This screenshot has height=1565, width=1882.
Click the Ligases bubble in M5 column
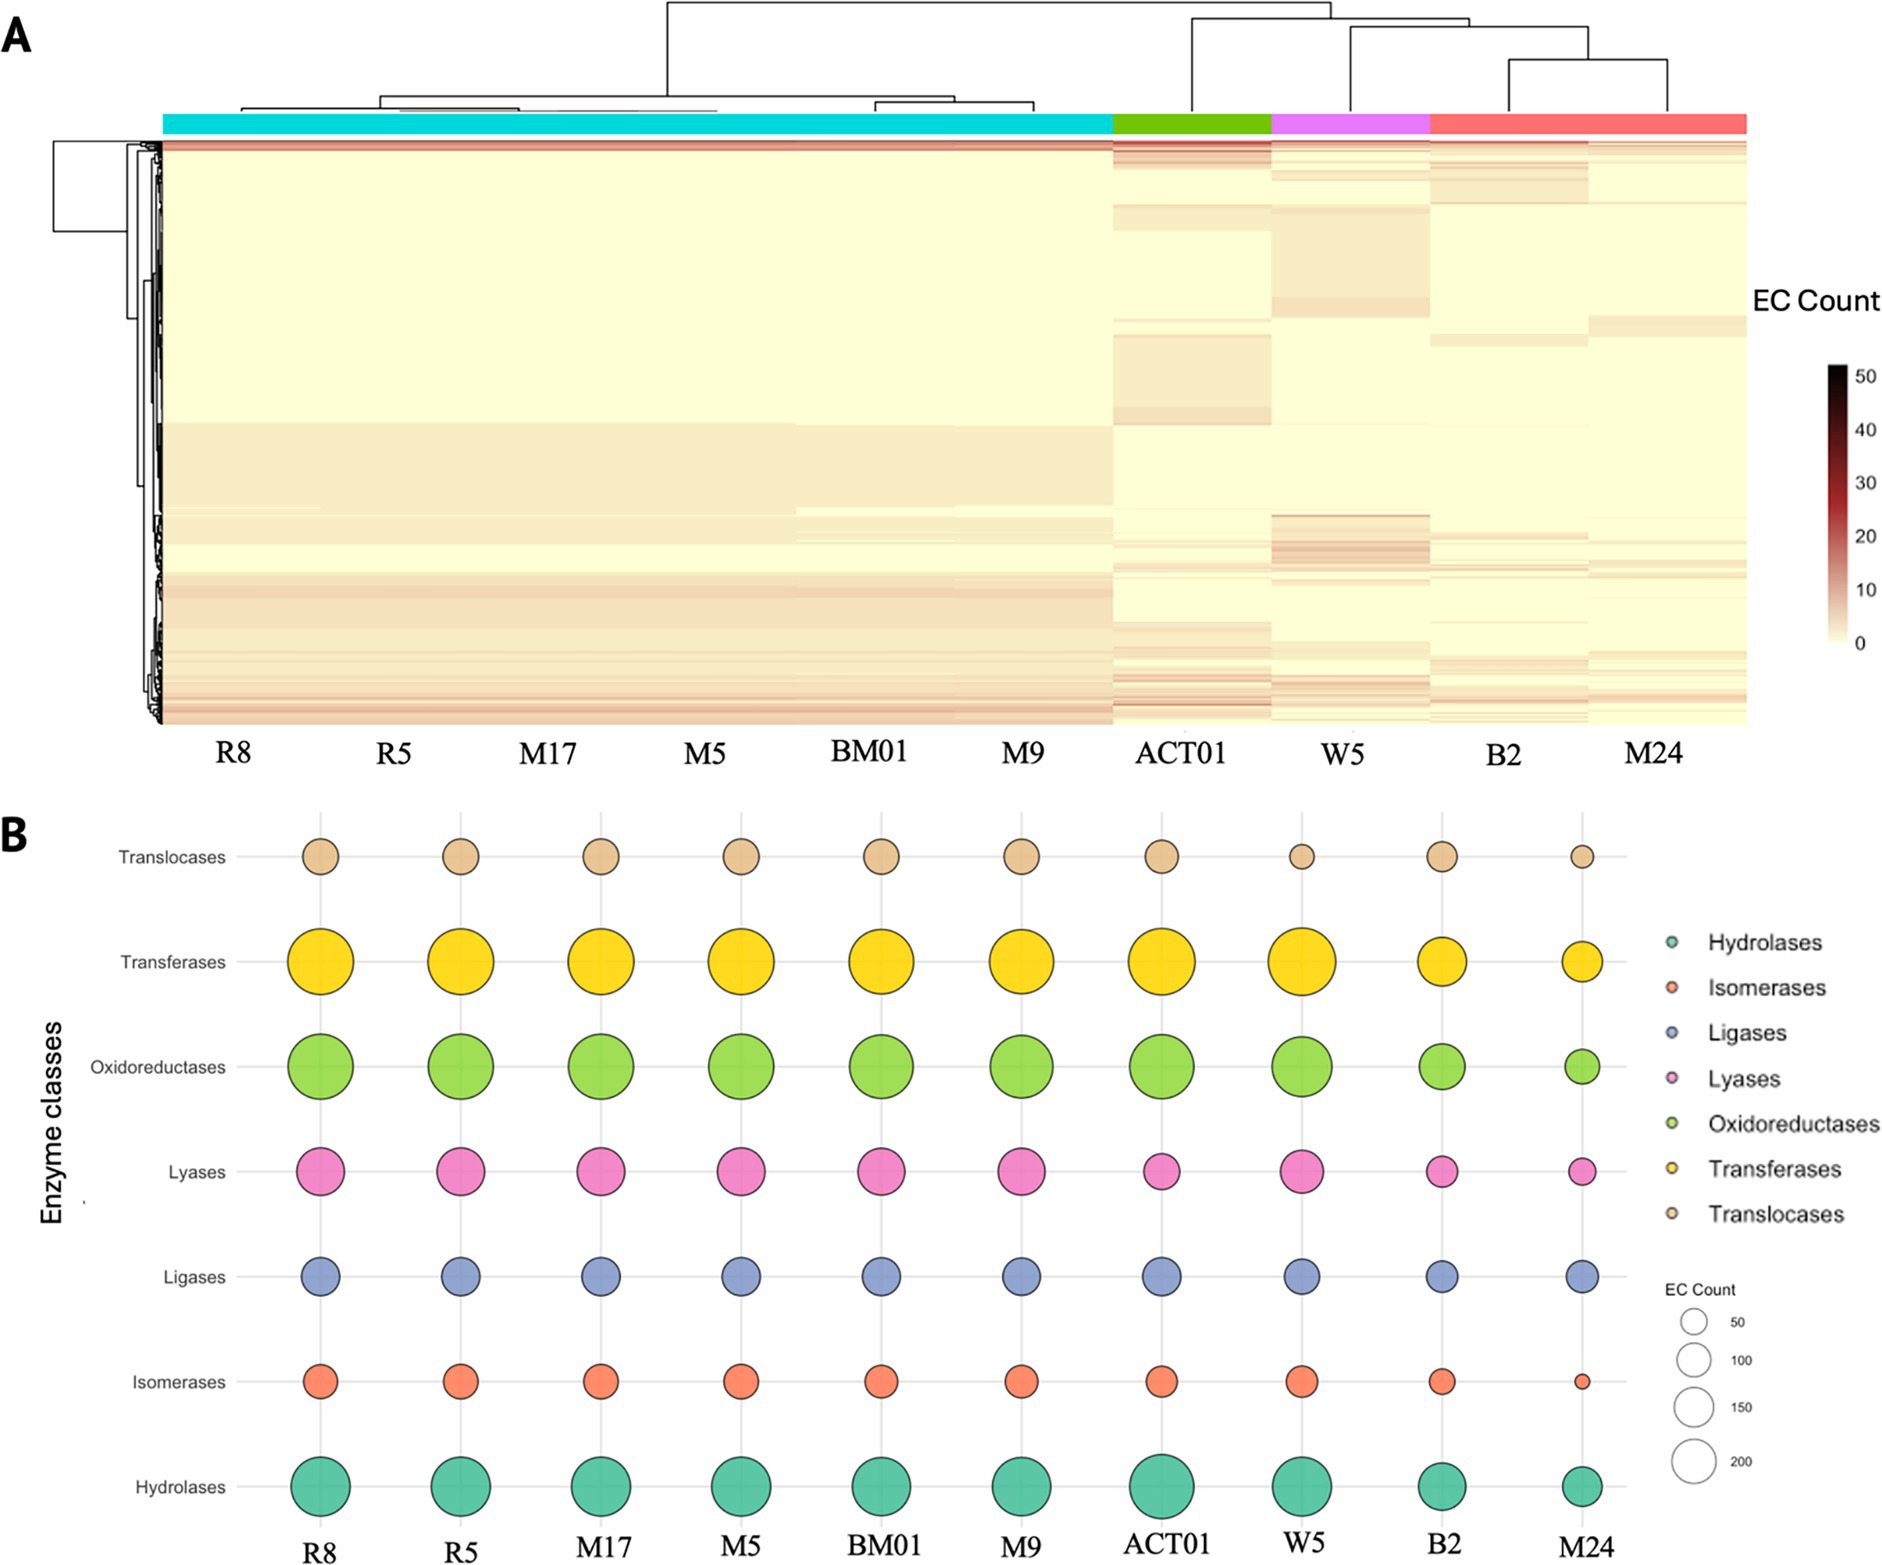[x=741, y=1277]
